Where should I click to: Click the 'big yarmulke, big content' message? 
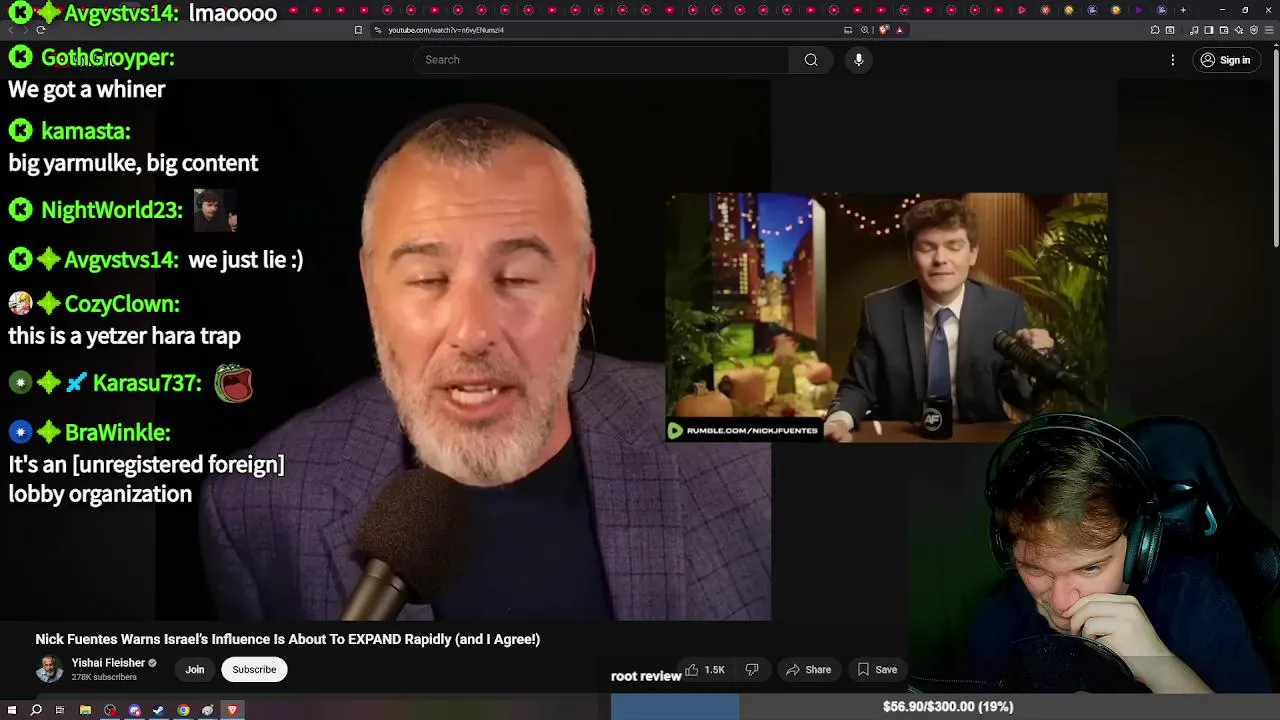133,163
